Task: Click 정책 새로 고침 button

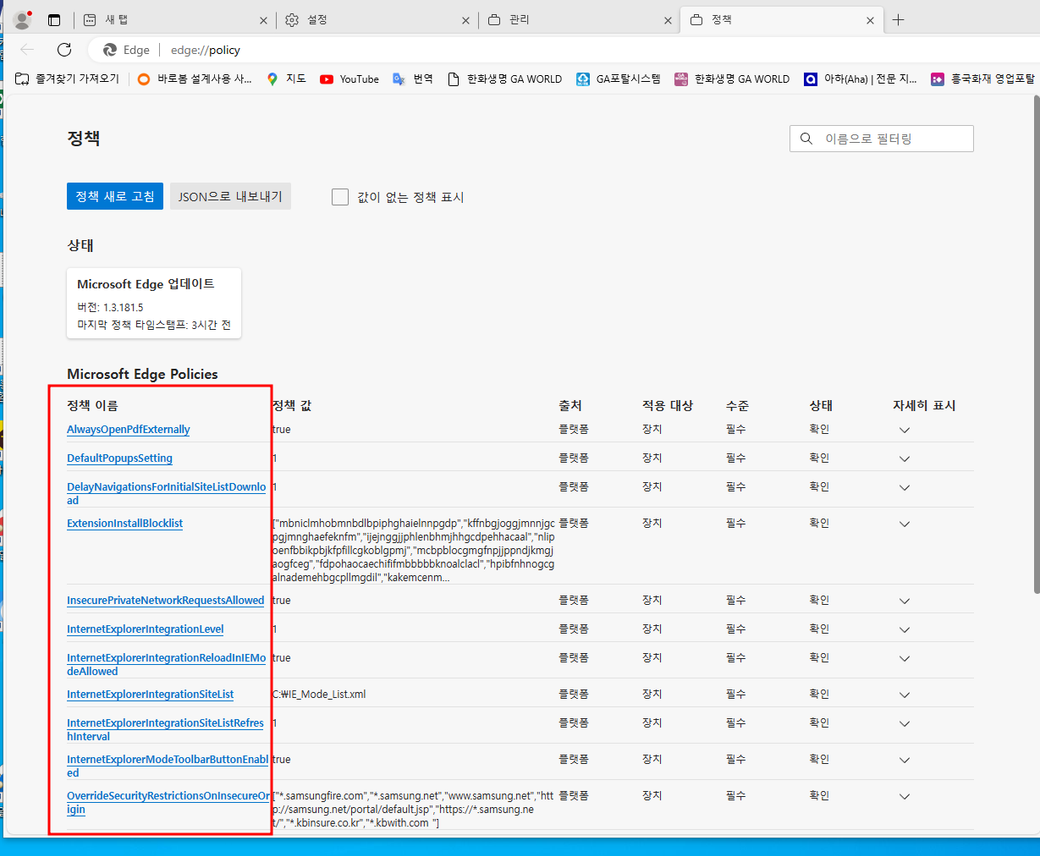Action: [114, 196]
